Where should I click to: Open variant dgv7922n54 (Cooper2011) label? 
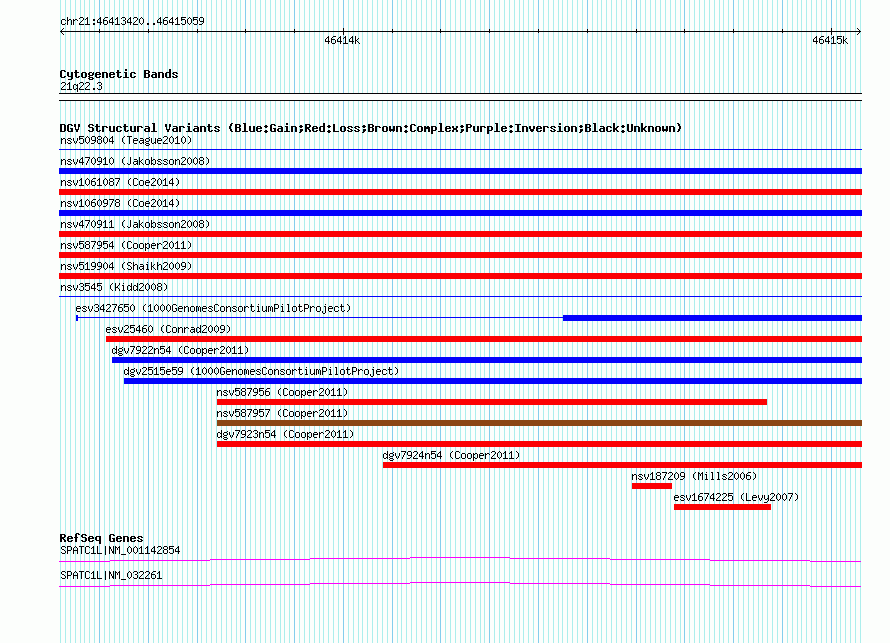[x=180, y=350]
